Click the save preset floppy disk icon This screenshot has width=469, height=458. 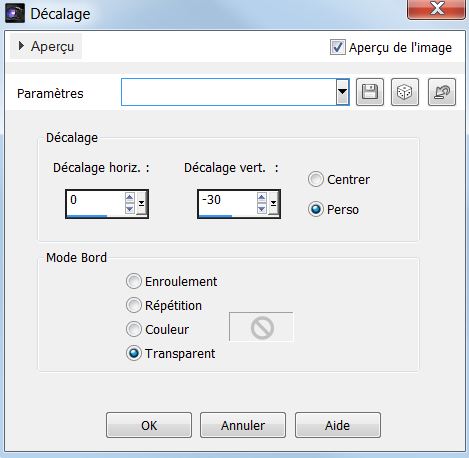coord(370,92)
